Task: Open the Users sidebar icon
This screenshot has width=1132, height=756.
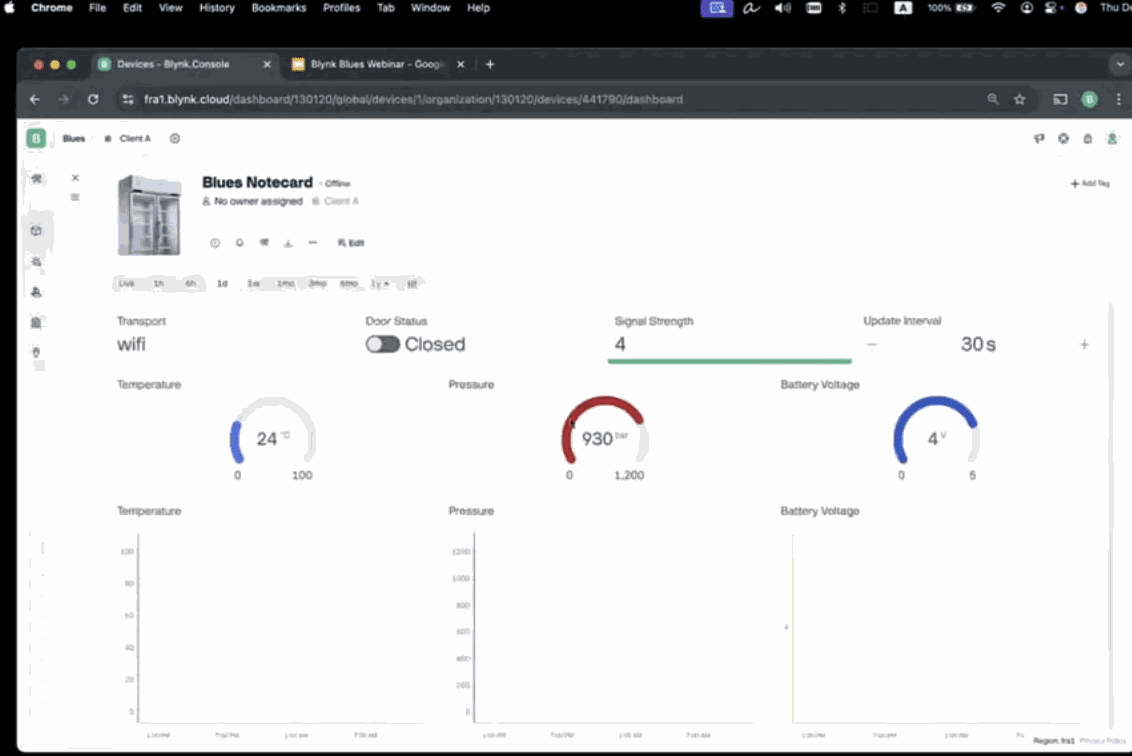Action: pyautogui.click(x=36, y=292)
